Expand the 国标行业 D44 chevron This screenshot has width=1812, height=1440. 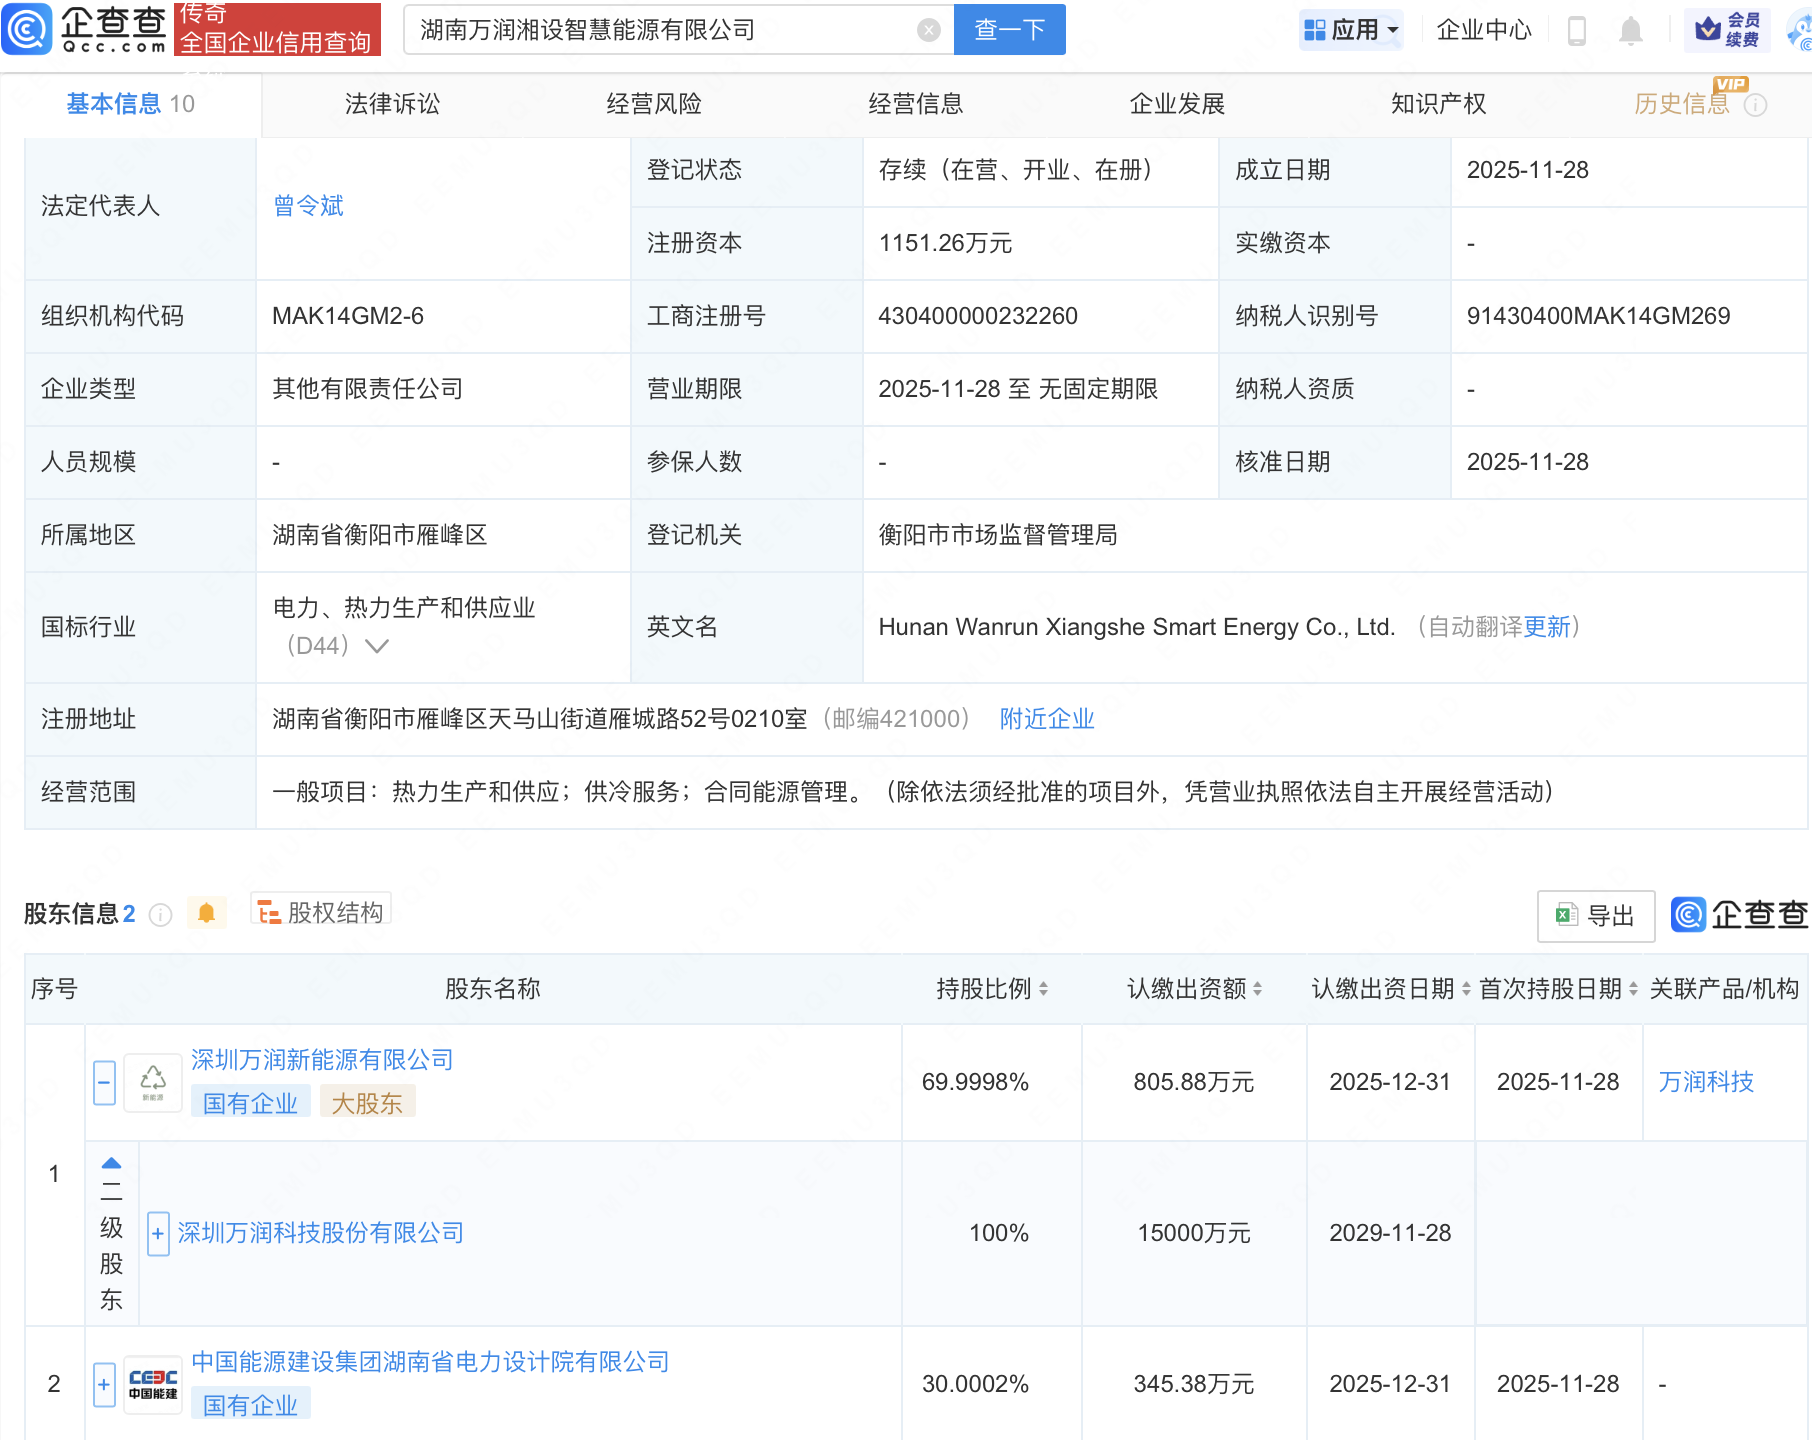click(377, 646)
